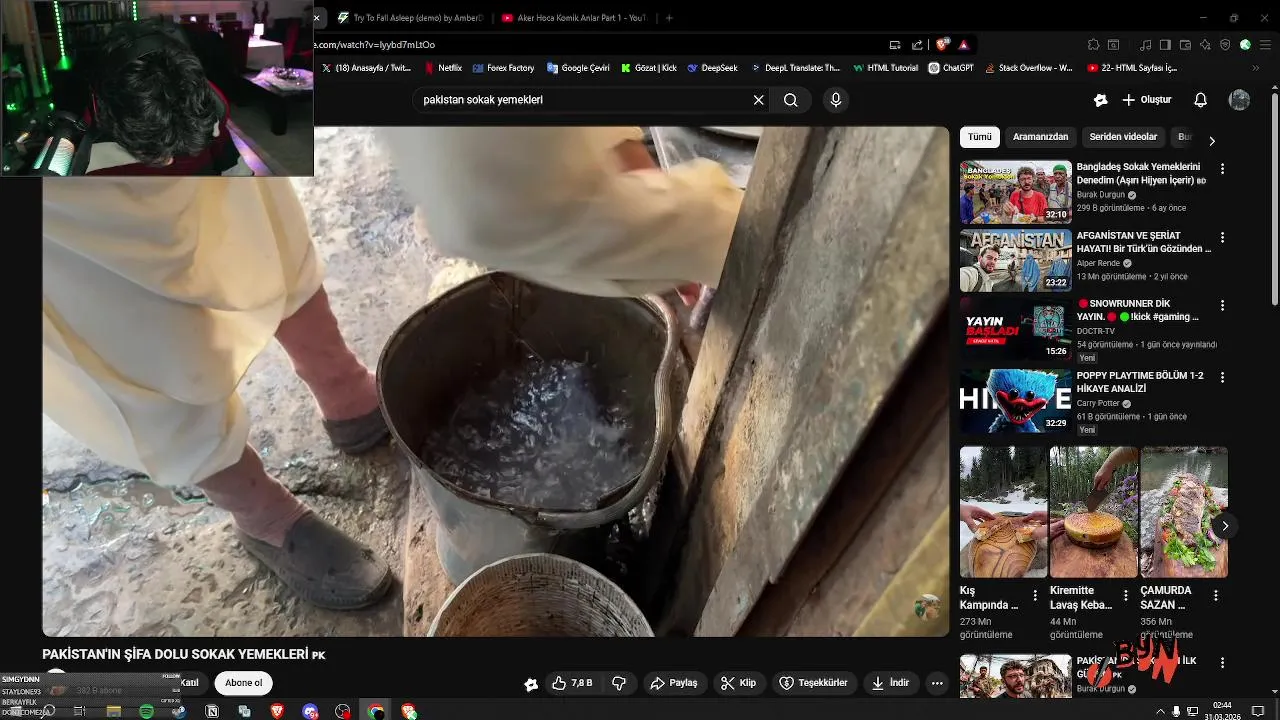The width and height of the screenshot is (1280, 720).
Task: Open options menu for POPPY PLAYTIME video
Action: click(1222, 377)
